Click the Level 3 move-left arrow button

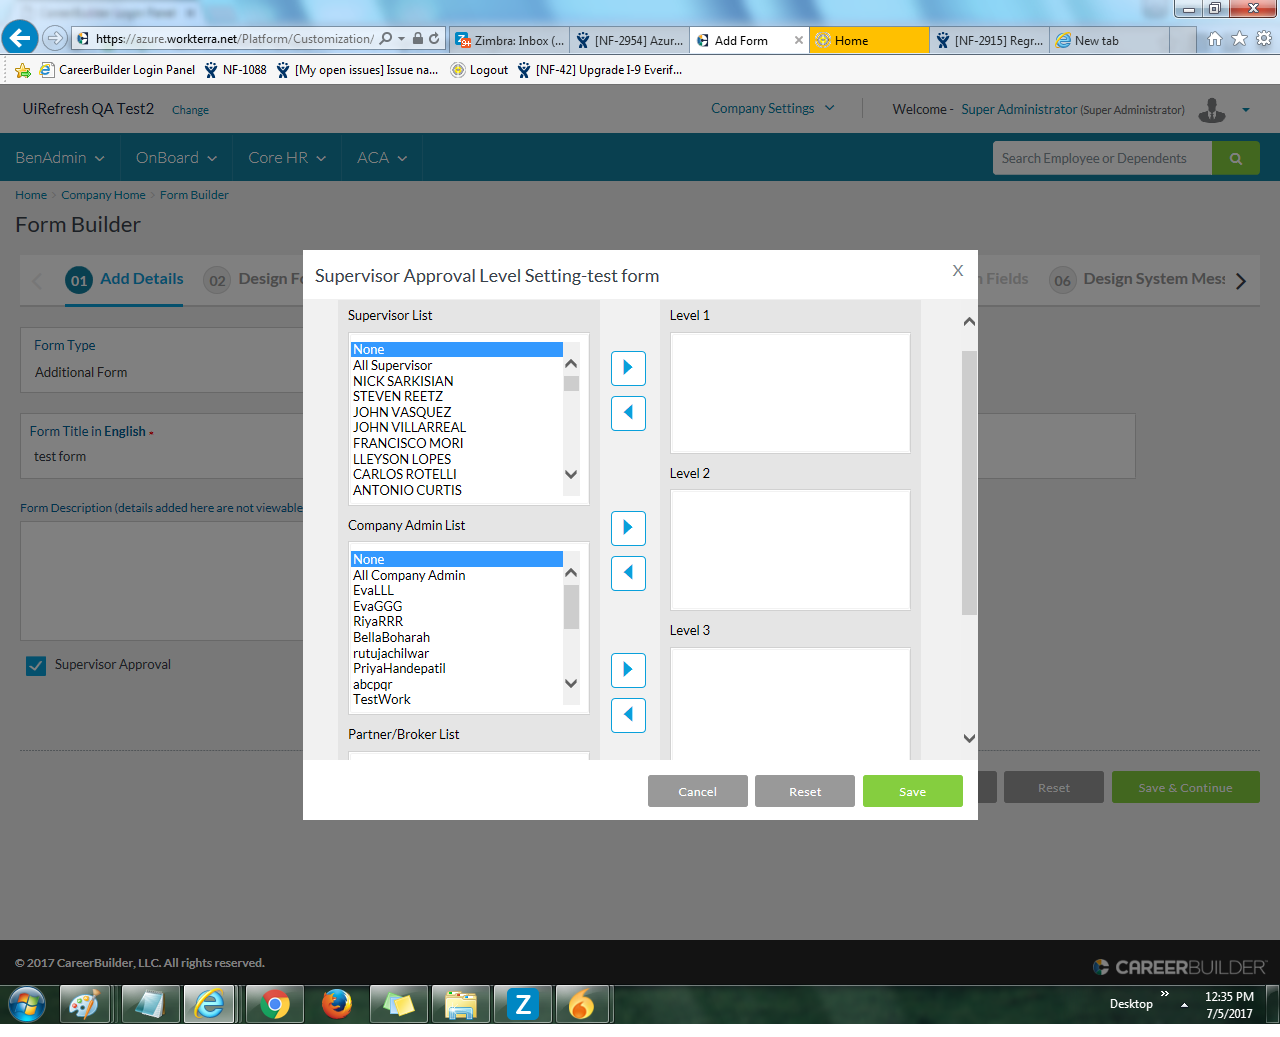(628, 715)
